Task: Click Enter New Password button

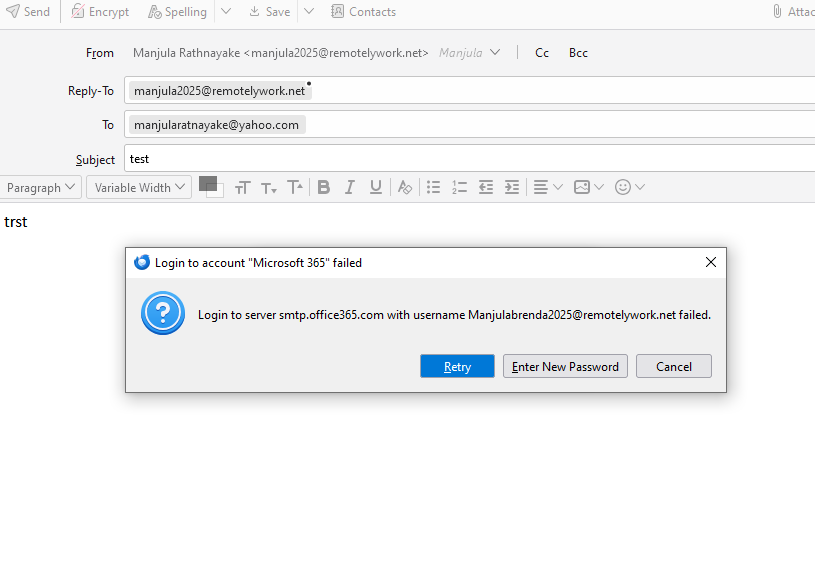Action: (566, 366)
